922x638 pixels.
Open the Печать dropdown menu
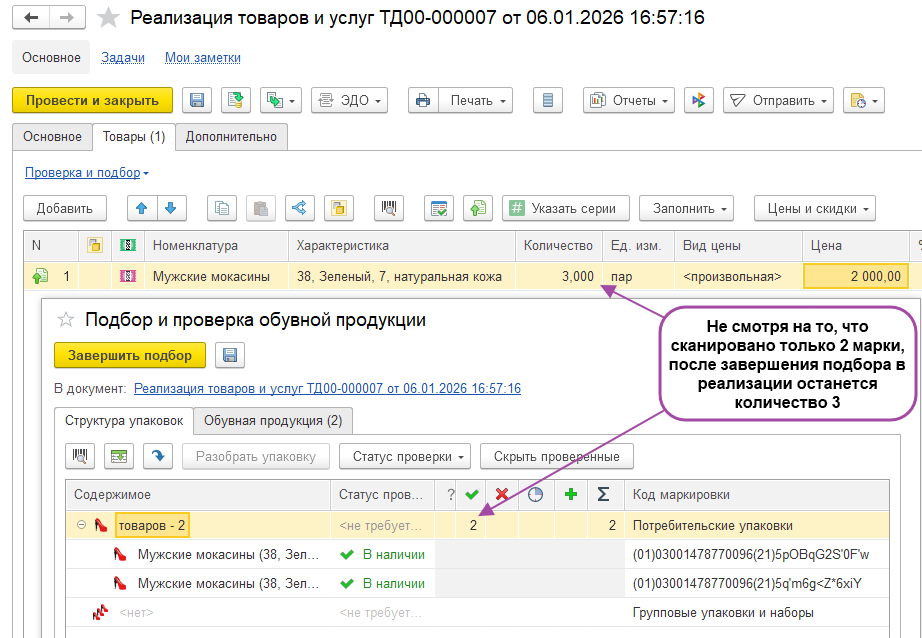pos(476,100)
